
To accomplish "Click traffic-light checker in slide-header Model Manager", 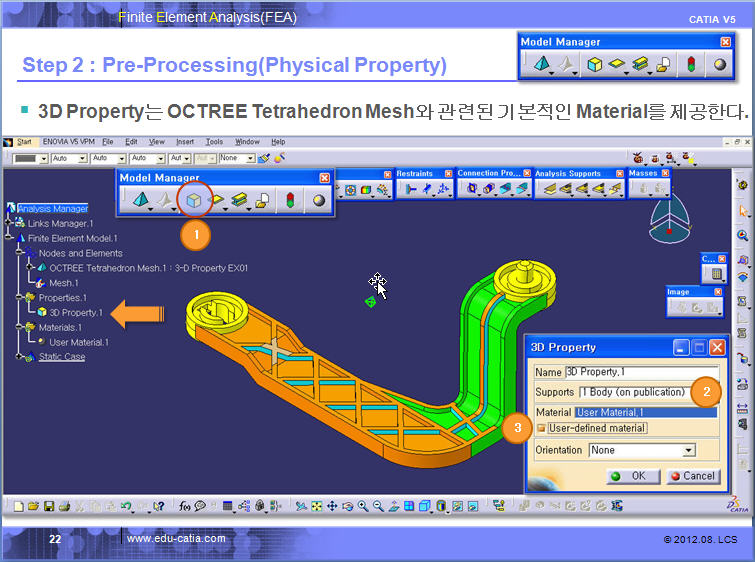I will [x=691, y=64].
